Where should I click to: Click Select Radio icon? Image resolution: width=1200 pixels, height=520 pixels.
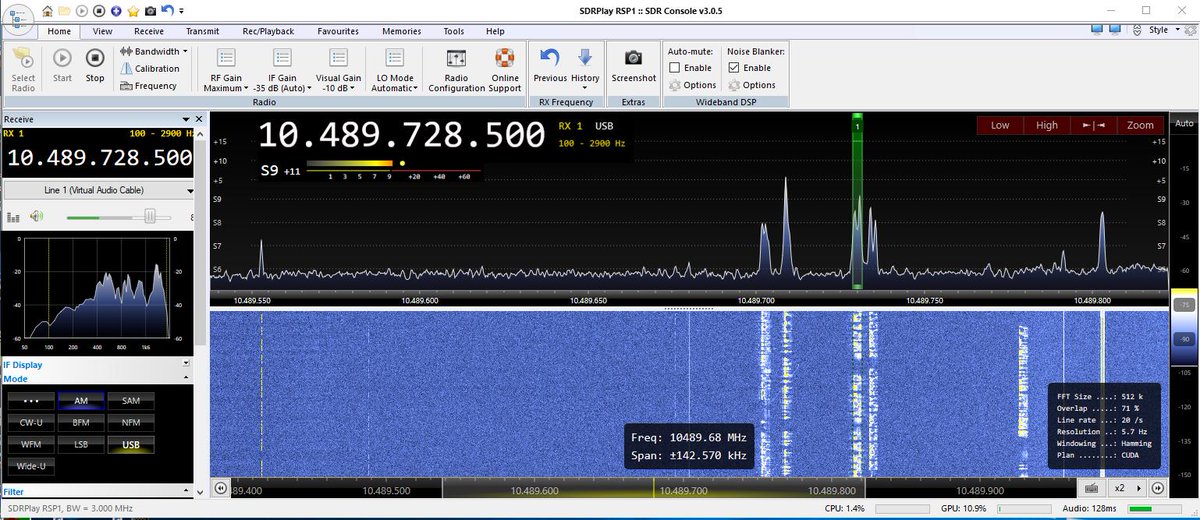tap(23, 70)
